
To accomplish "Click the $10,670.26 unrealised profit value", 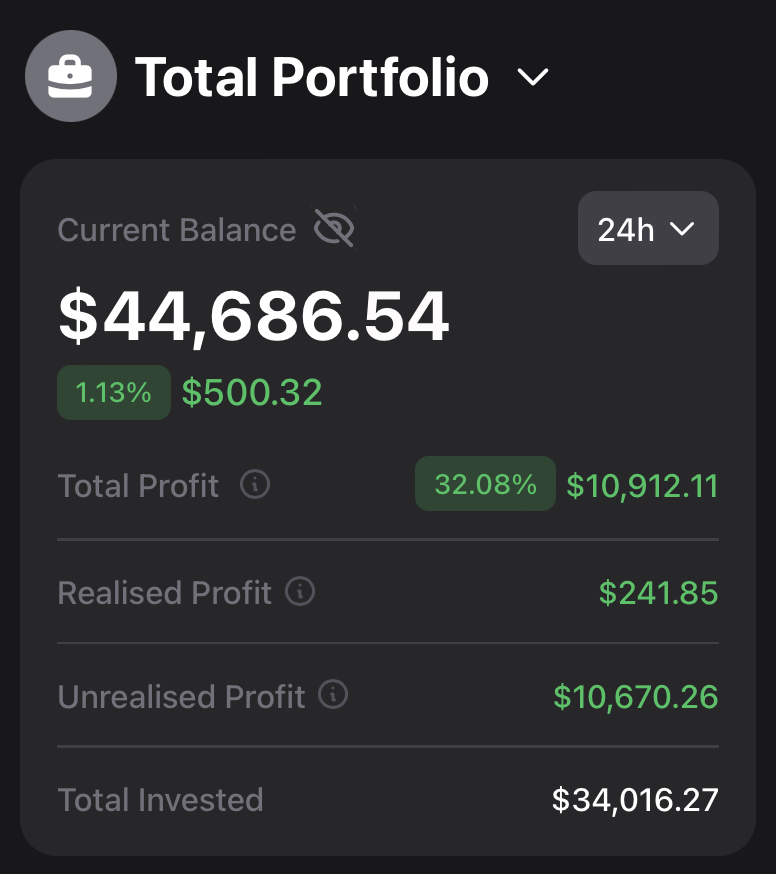I will 636,696.
